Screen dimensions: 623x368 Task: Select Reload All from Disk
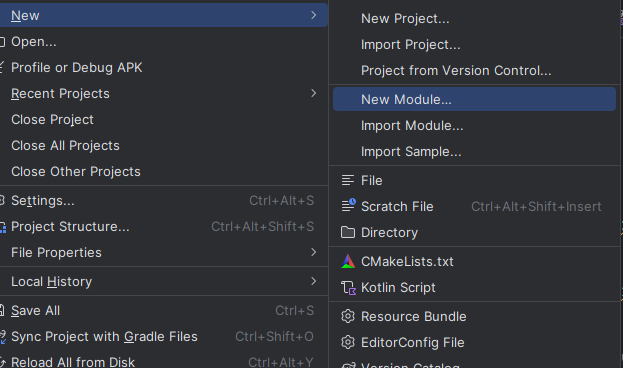click(x=163, y=361)
